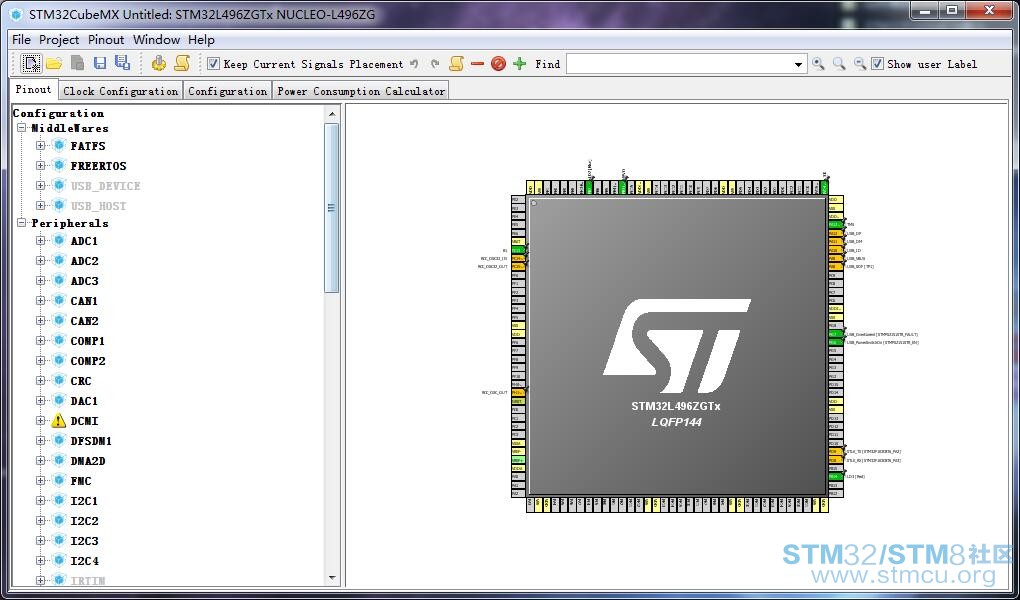This screenshot has height=600, width=1020.
Task: Select COMP1 in the peripherals tree
Action: pyautogui.click(x=88, y=341)
